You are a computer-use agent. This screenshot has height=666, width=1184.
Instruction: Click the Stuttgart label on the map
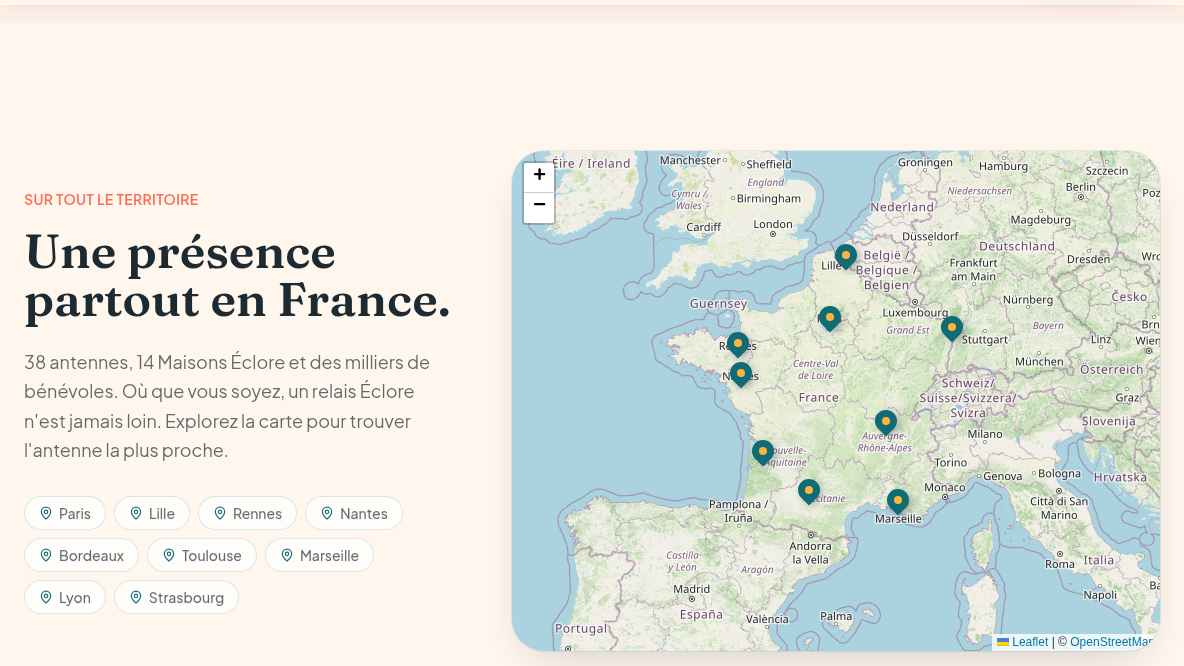tap(985, 340)
